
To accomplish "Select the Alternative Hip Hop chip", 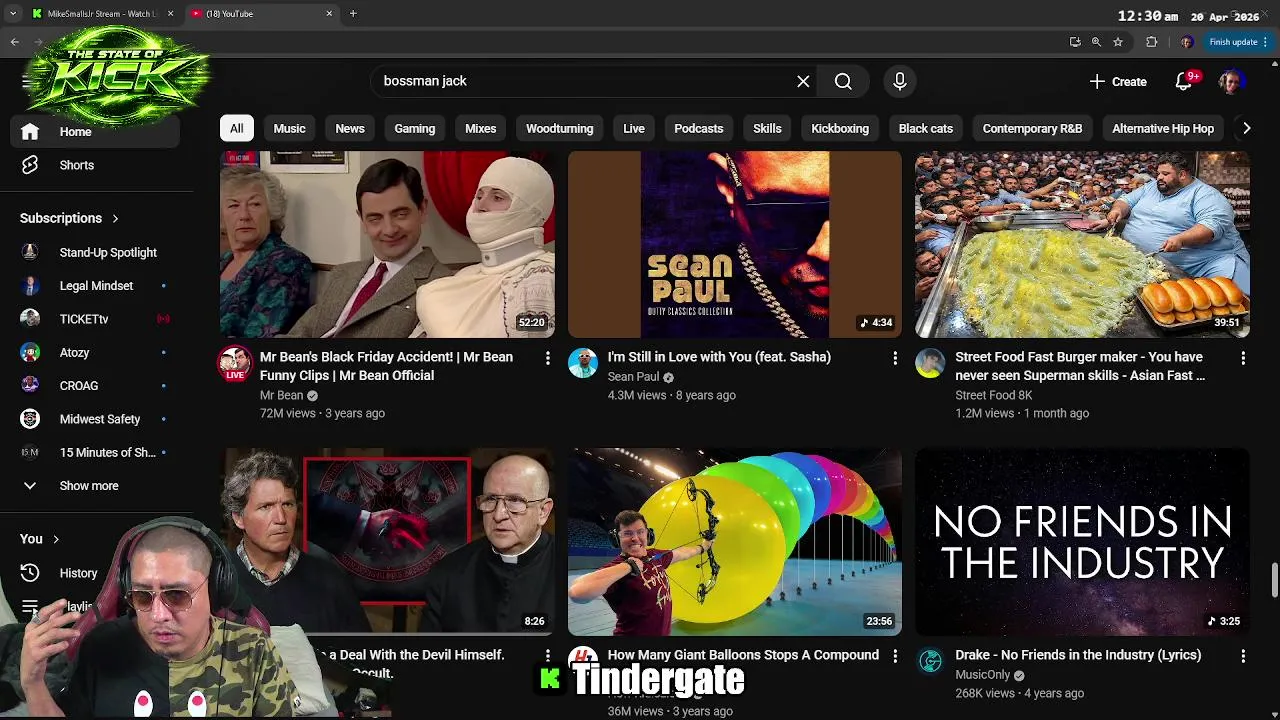I will click(x=1163, y=128).
